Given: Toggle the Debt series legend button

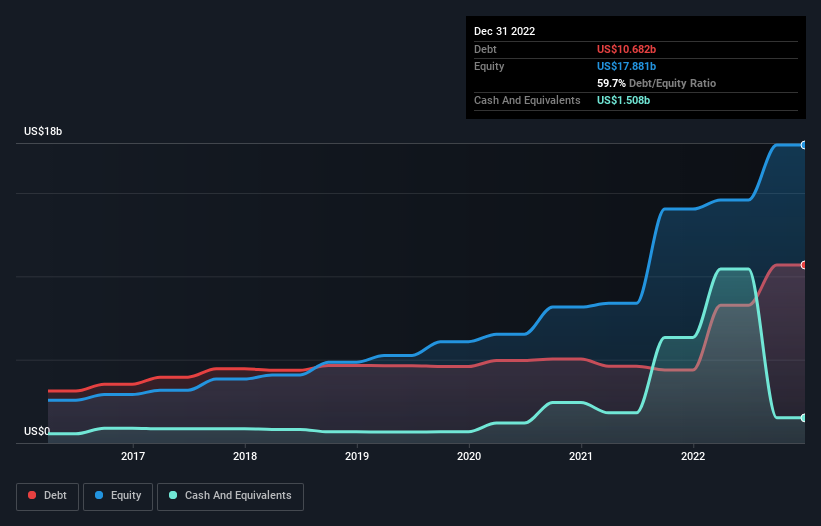Looking at the screenshot, I should [x=47, y=496].
